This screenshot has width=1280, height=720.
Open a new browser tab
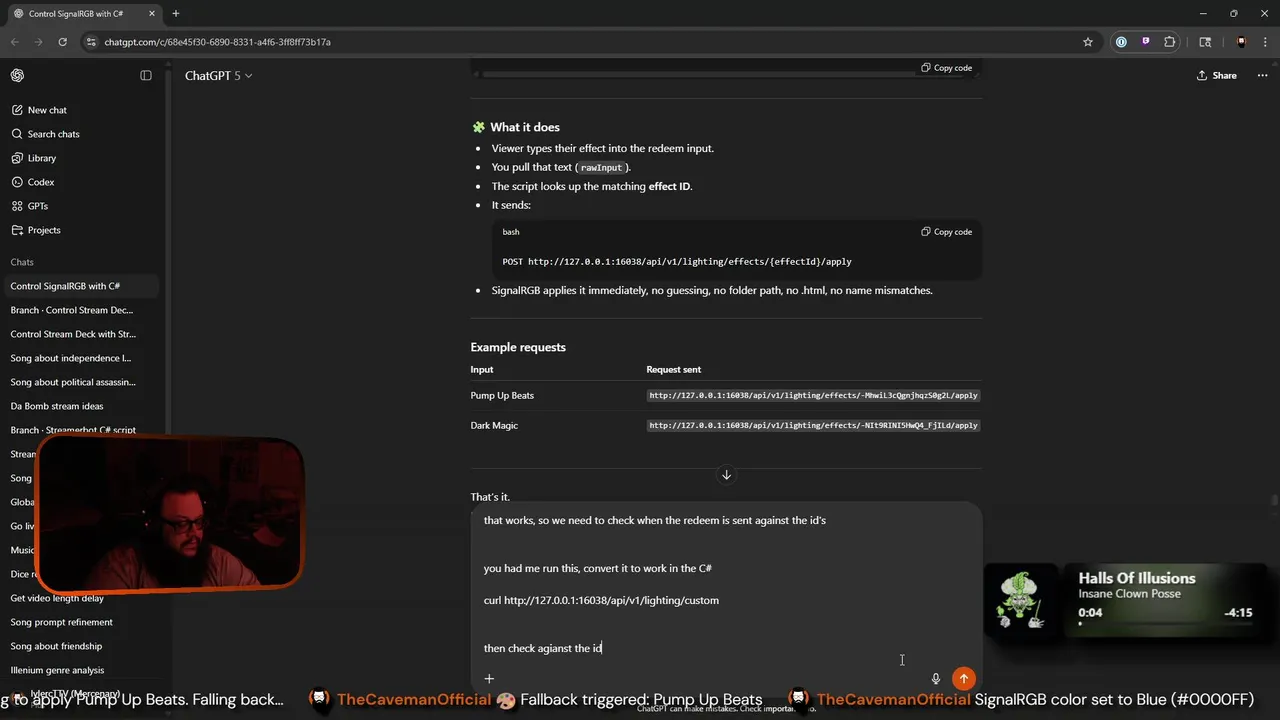coord(176,14)
